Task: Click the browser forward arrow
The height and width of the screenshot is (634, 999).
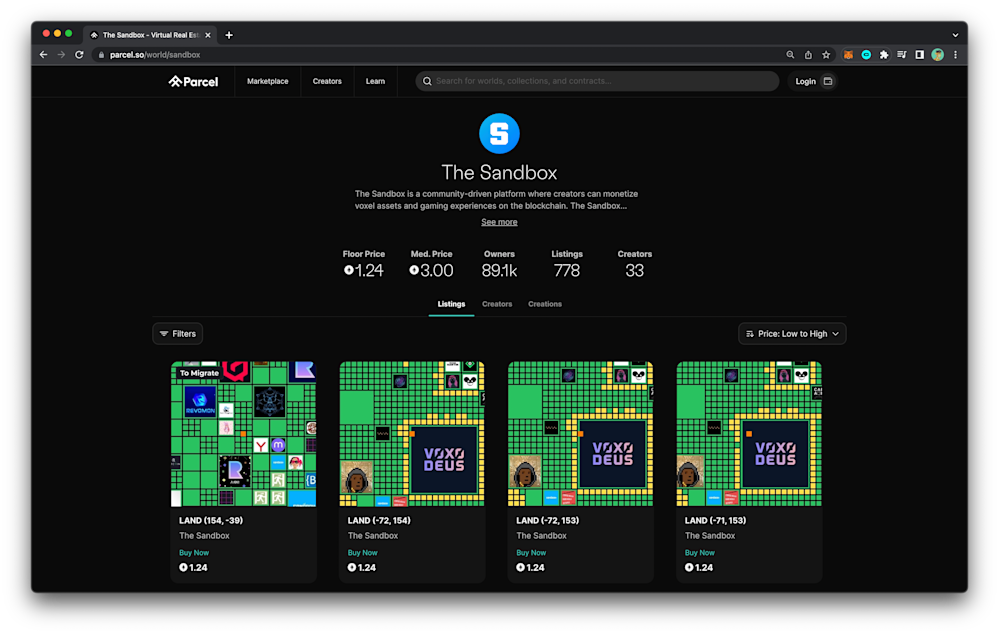Action: click(61, 55)
